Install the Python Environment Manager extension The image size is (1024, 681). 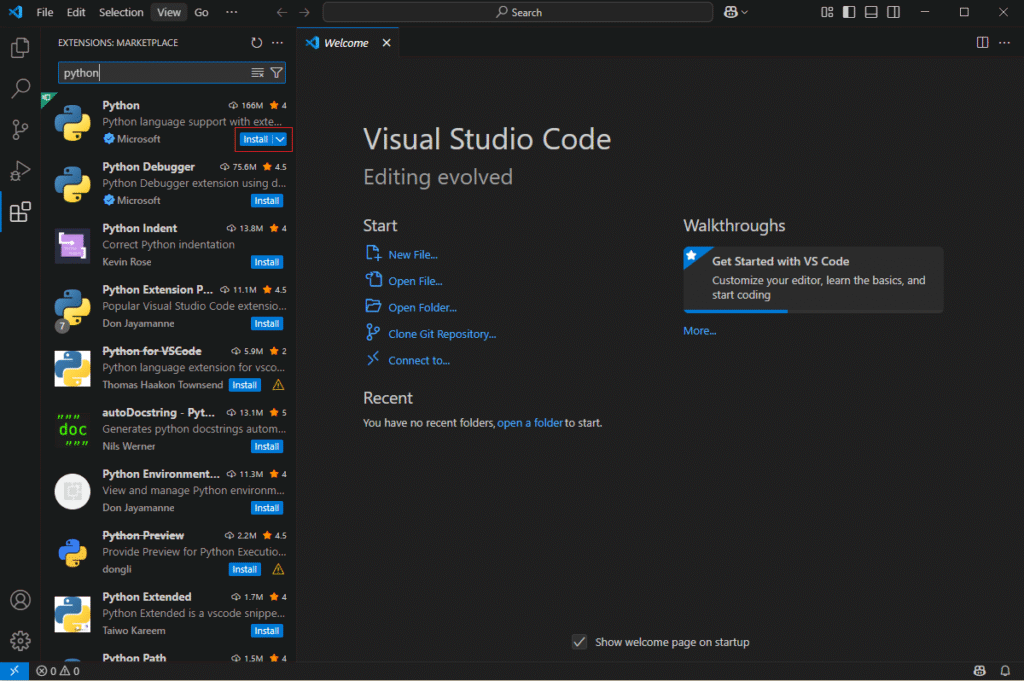(266, 508)
